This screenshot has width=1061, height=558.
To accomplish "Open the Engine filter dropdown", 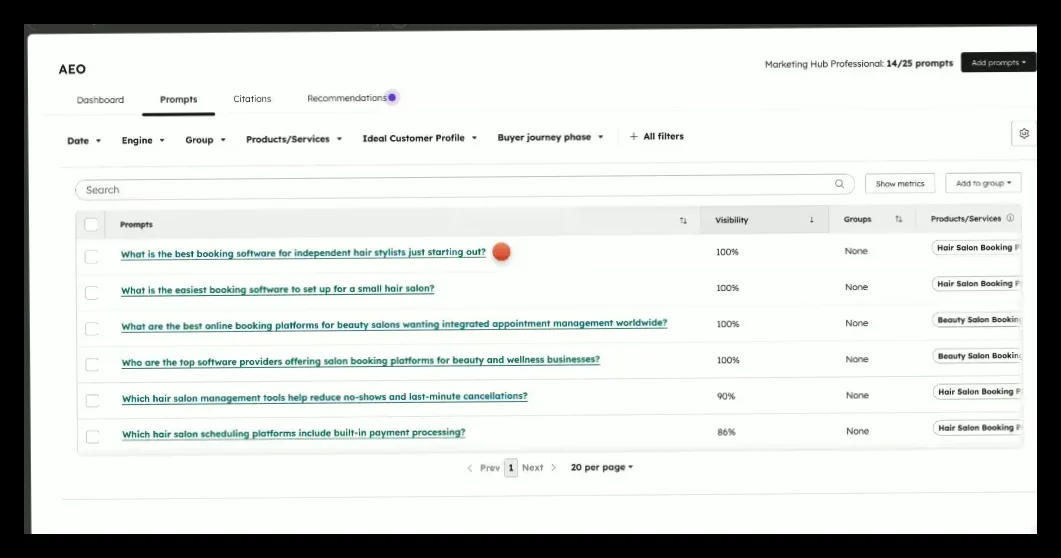I will pos(143,140).
